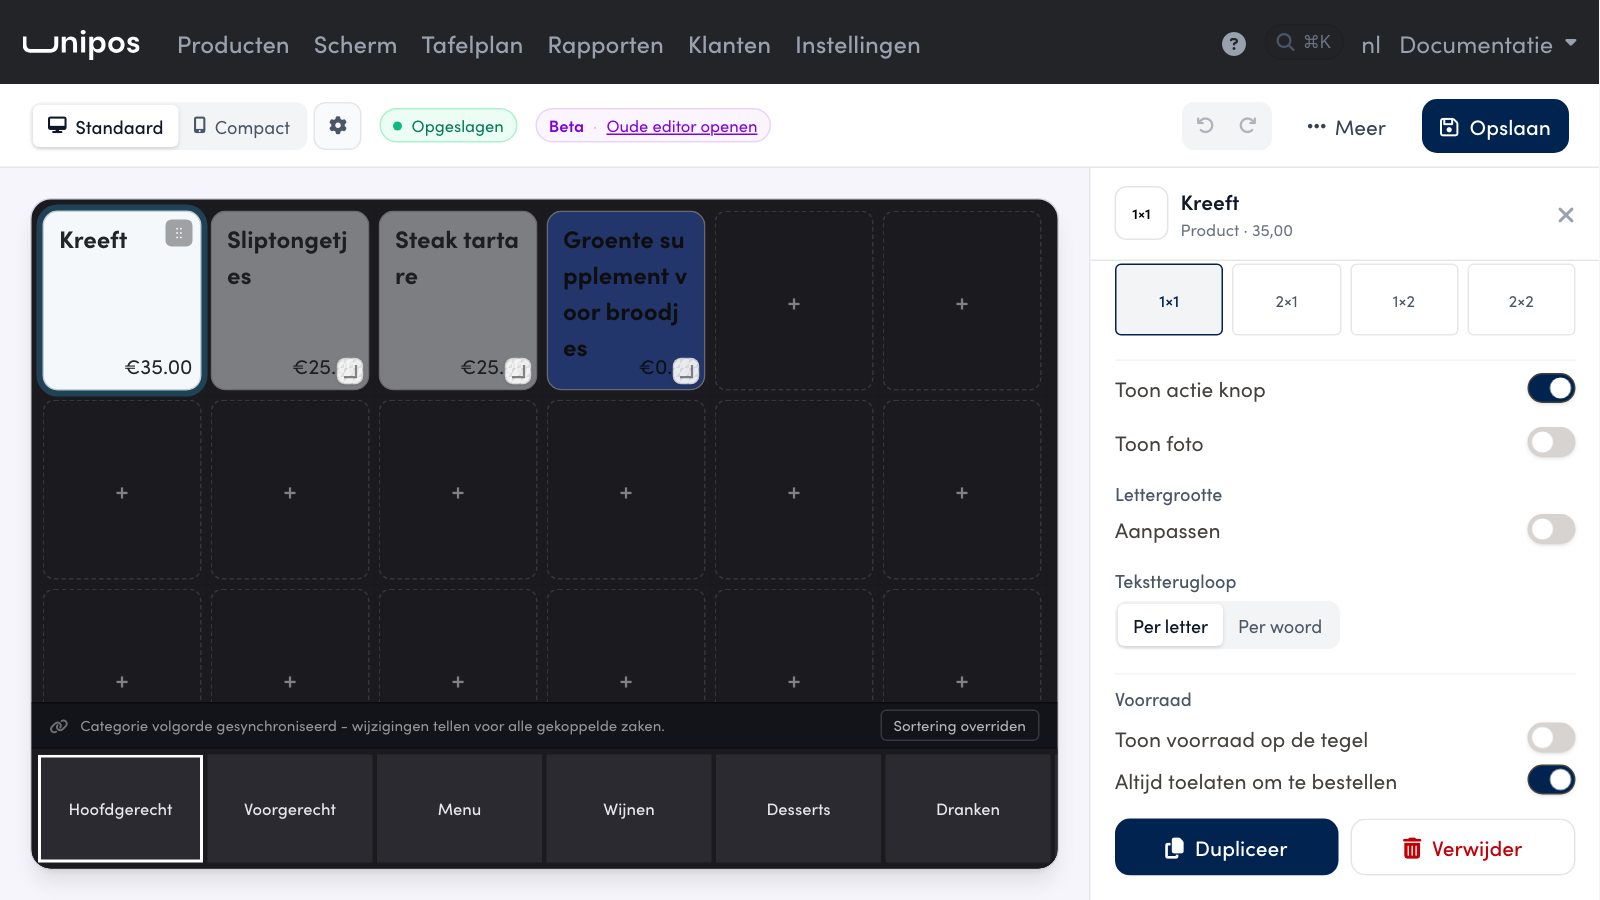Select tile size 1×2
1600x900 pixels.
(1404, 300)
